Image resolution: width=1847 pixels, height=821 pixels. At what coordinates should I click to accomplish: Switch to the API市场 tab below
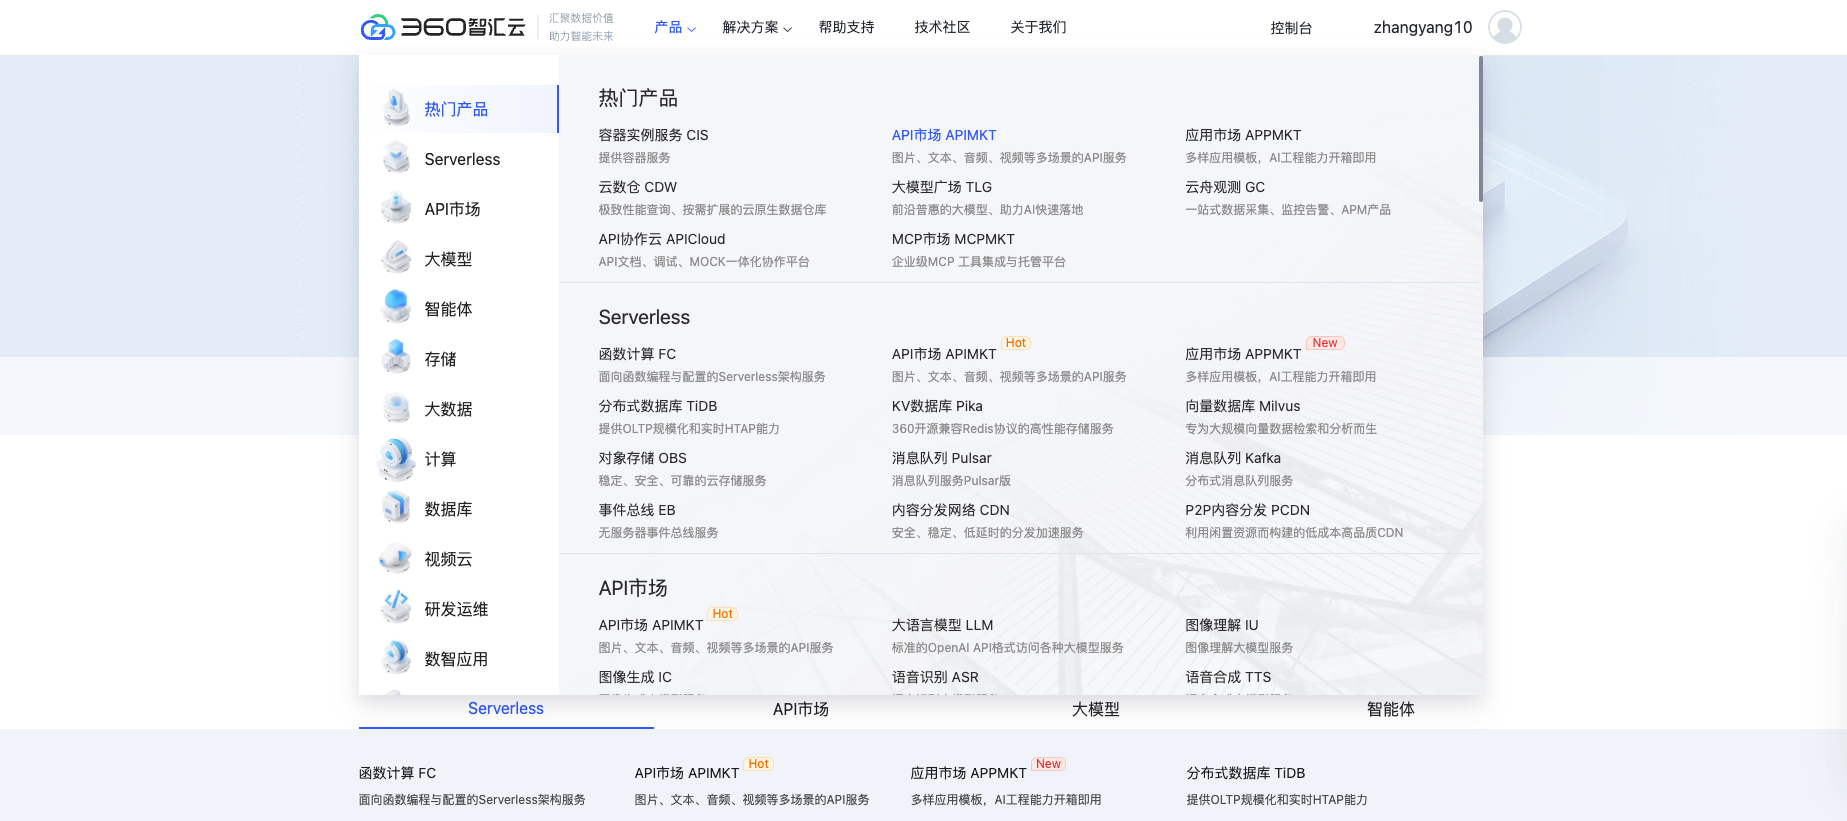pos(801,709)
